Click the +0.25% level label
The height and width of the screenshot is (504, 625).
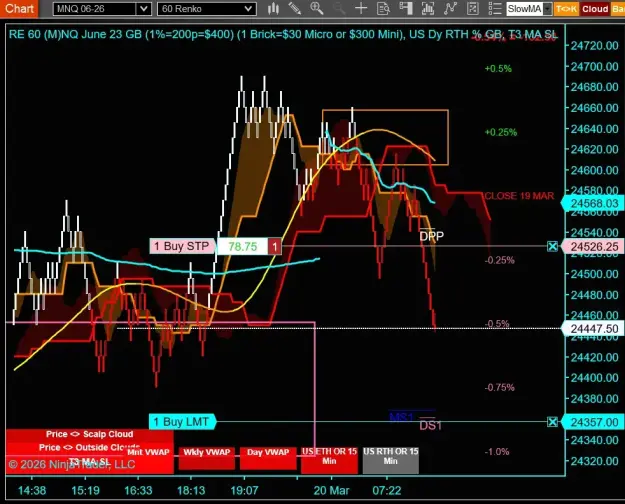click(x=501, y=132)
